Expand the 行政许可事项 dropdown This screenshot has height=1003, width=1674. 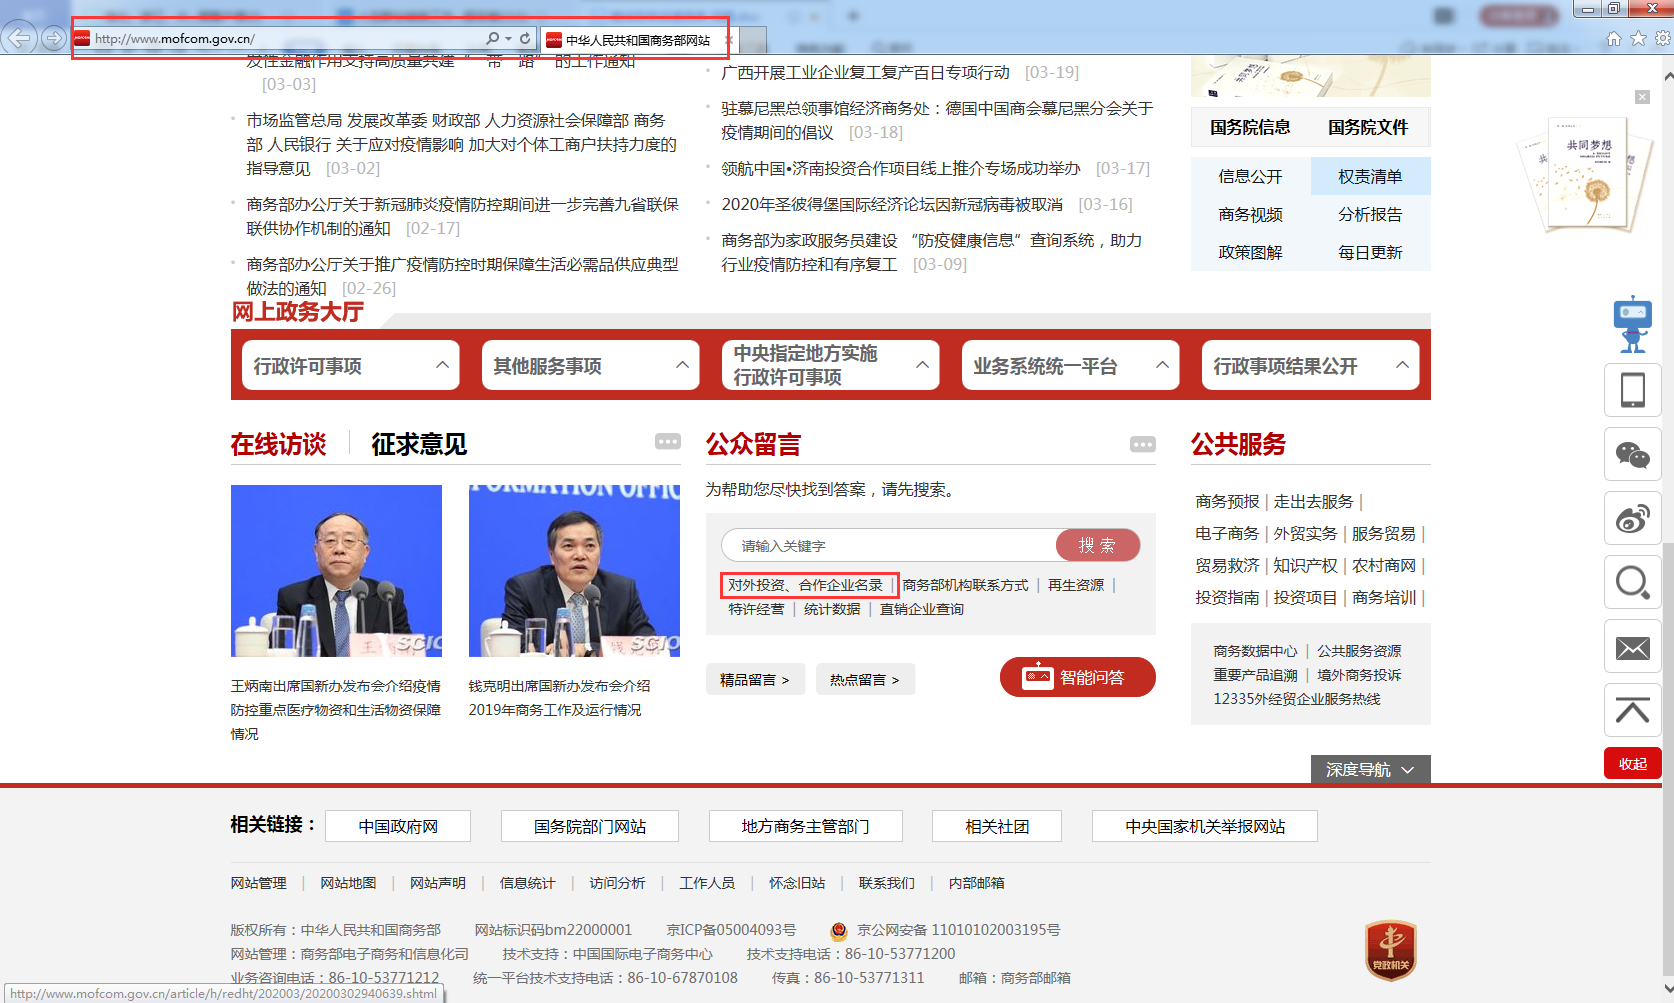(350, 366)
